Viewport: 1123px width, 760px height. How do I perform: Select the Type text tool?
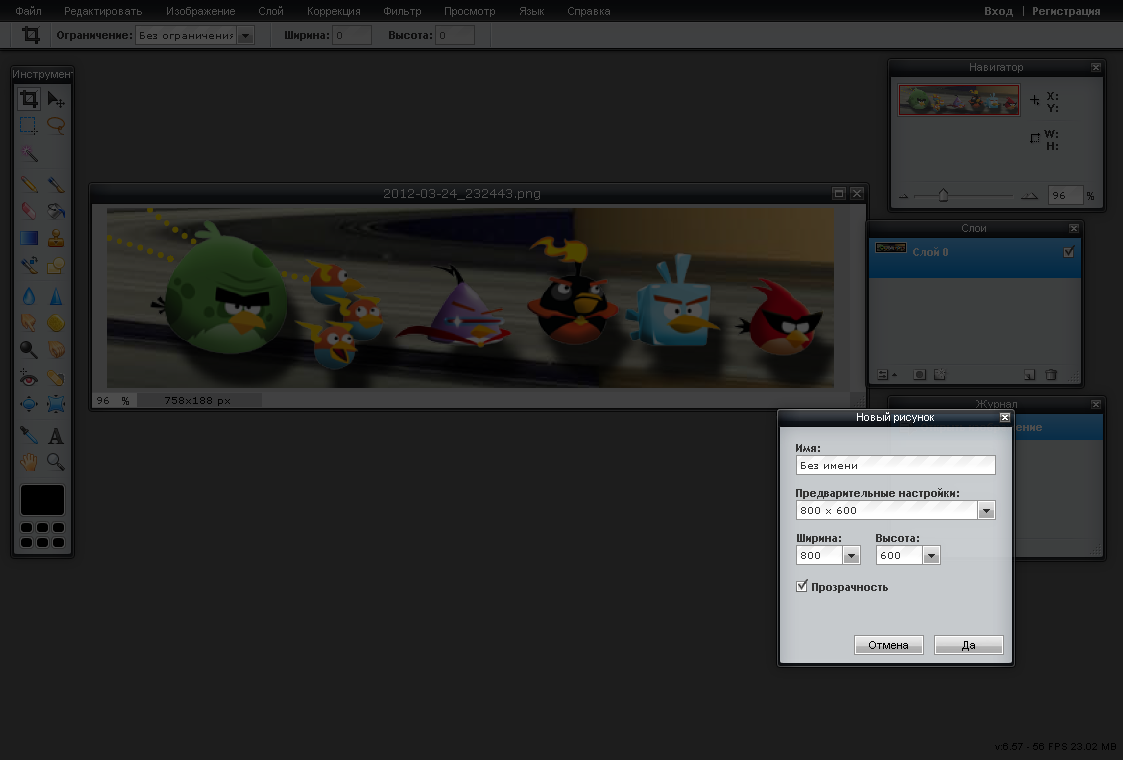pyautogui.click(x=56, y=435)
